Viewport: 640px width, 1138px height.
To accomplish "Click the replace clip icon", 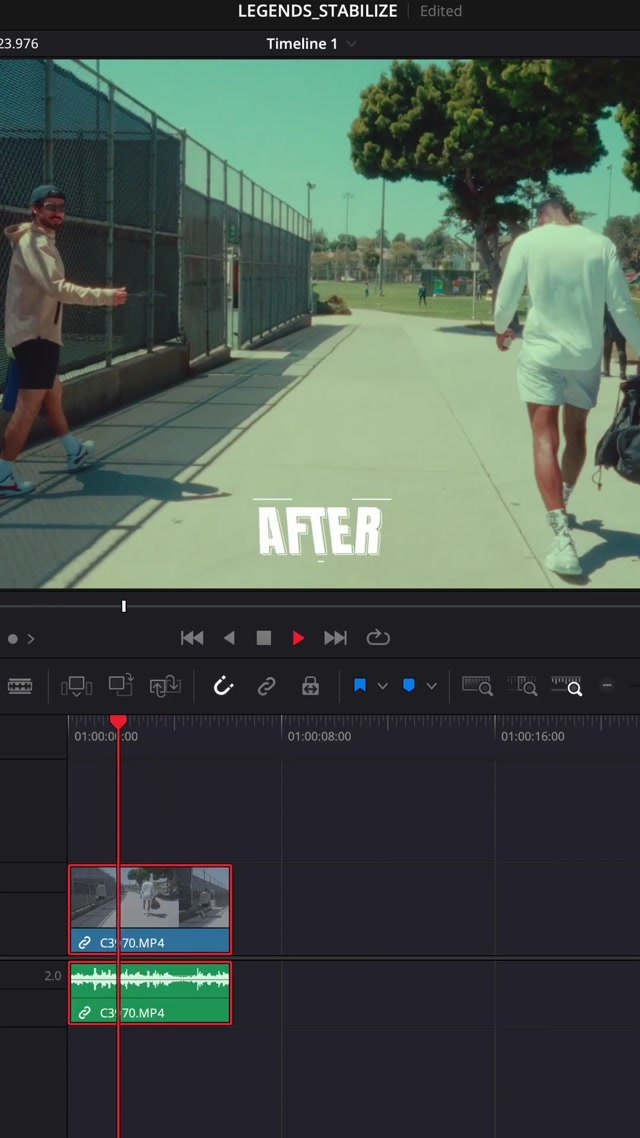I will [x=164, y=686].
